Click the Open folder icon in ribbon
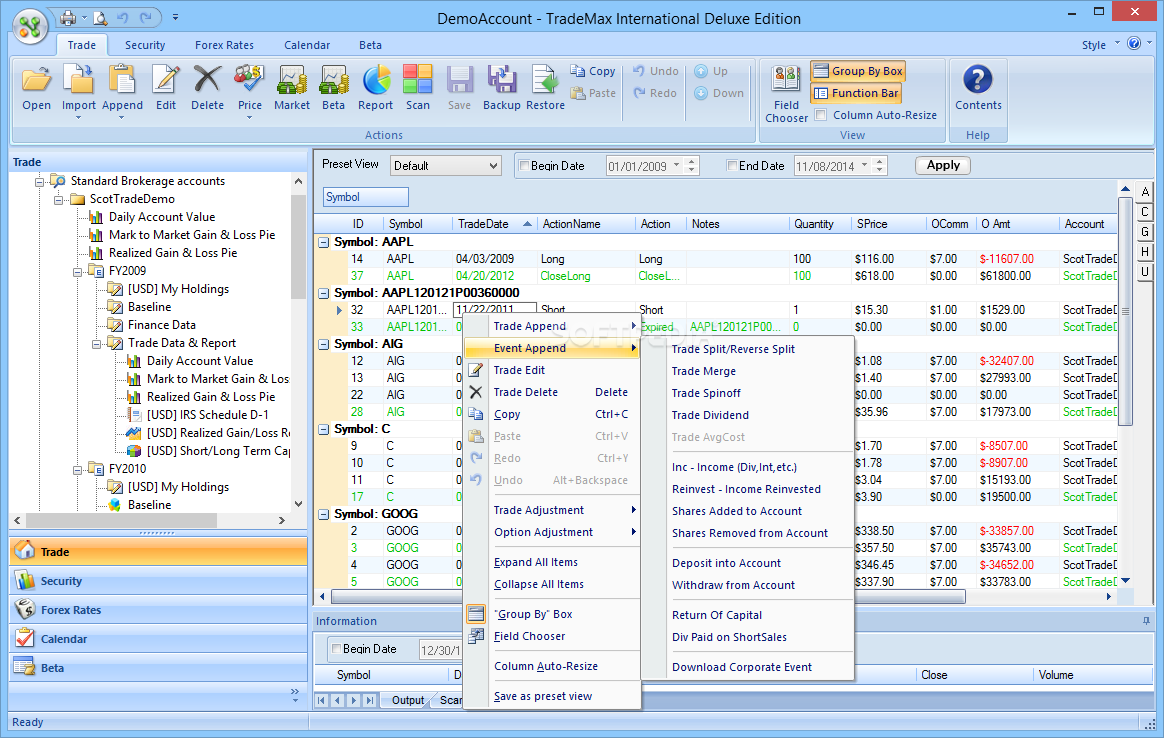Viewport: 1164px width, 738px height. click(x=36, y=79)
